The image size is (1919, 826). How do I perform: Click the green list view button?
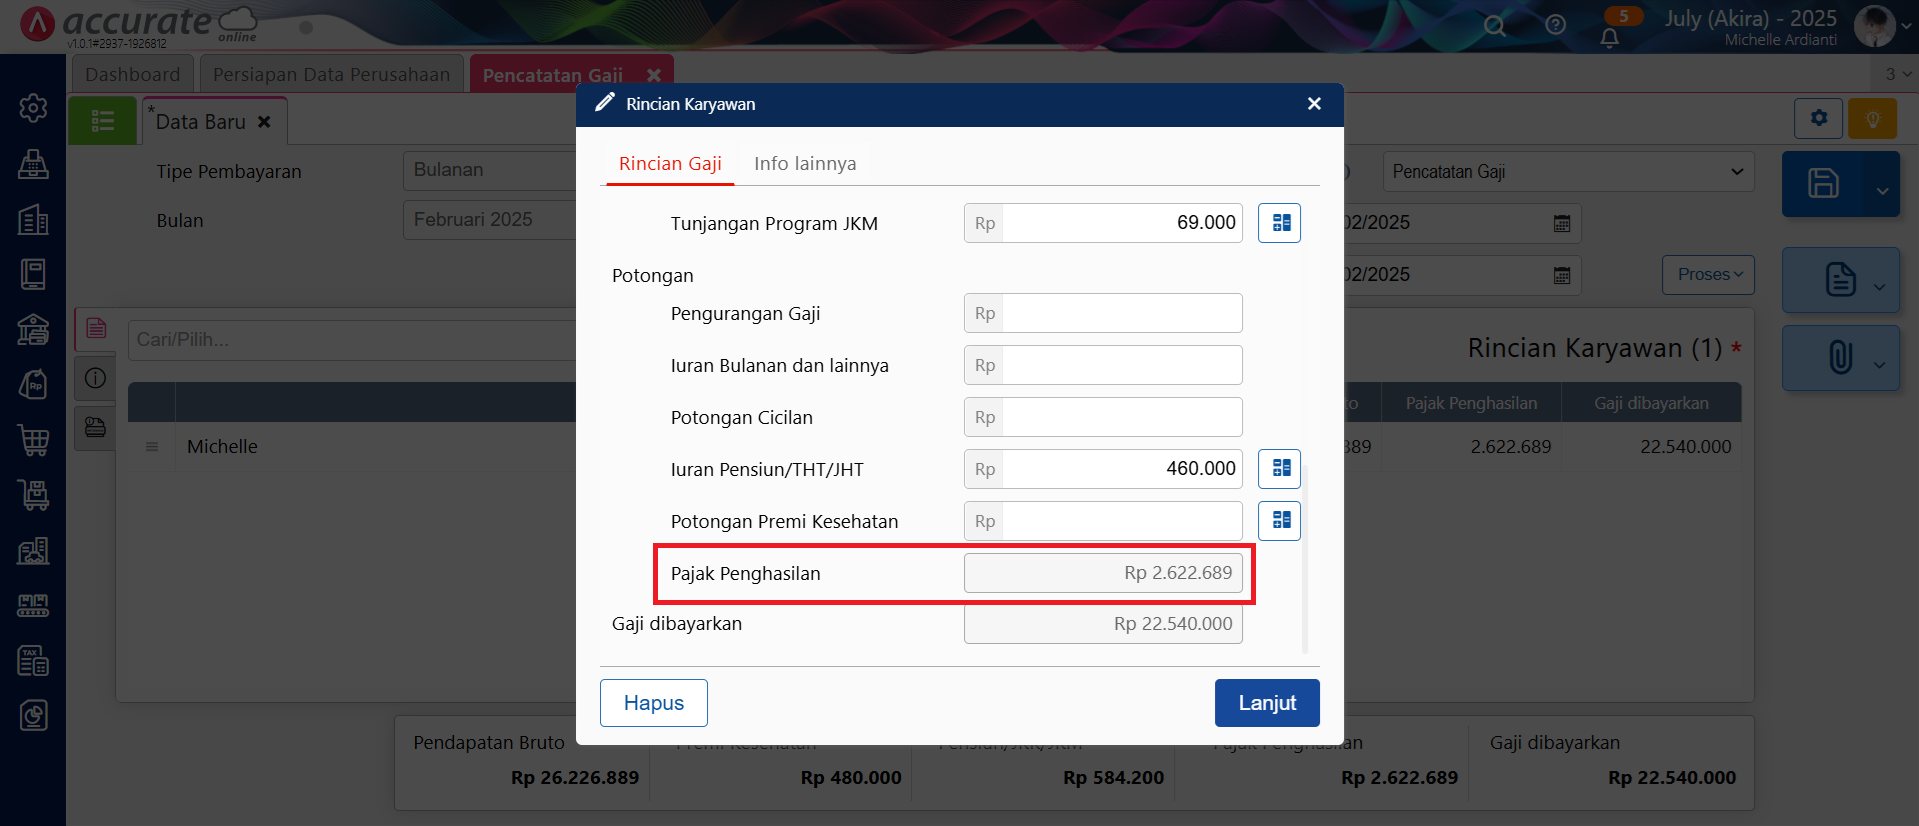coord(102,121)
